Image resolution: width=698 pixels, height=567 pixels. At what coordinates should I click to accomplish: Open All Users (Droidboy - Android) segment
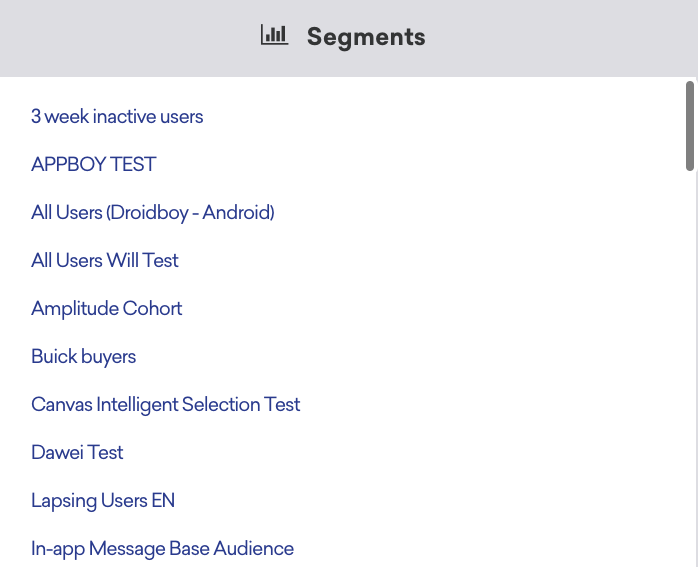click(152, 213)
